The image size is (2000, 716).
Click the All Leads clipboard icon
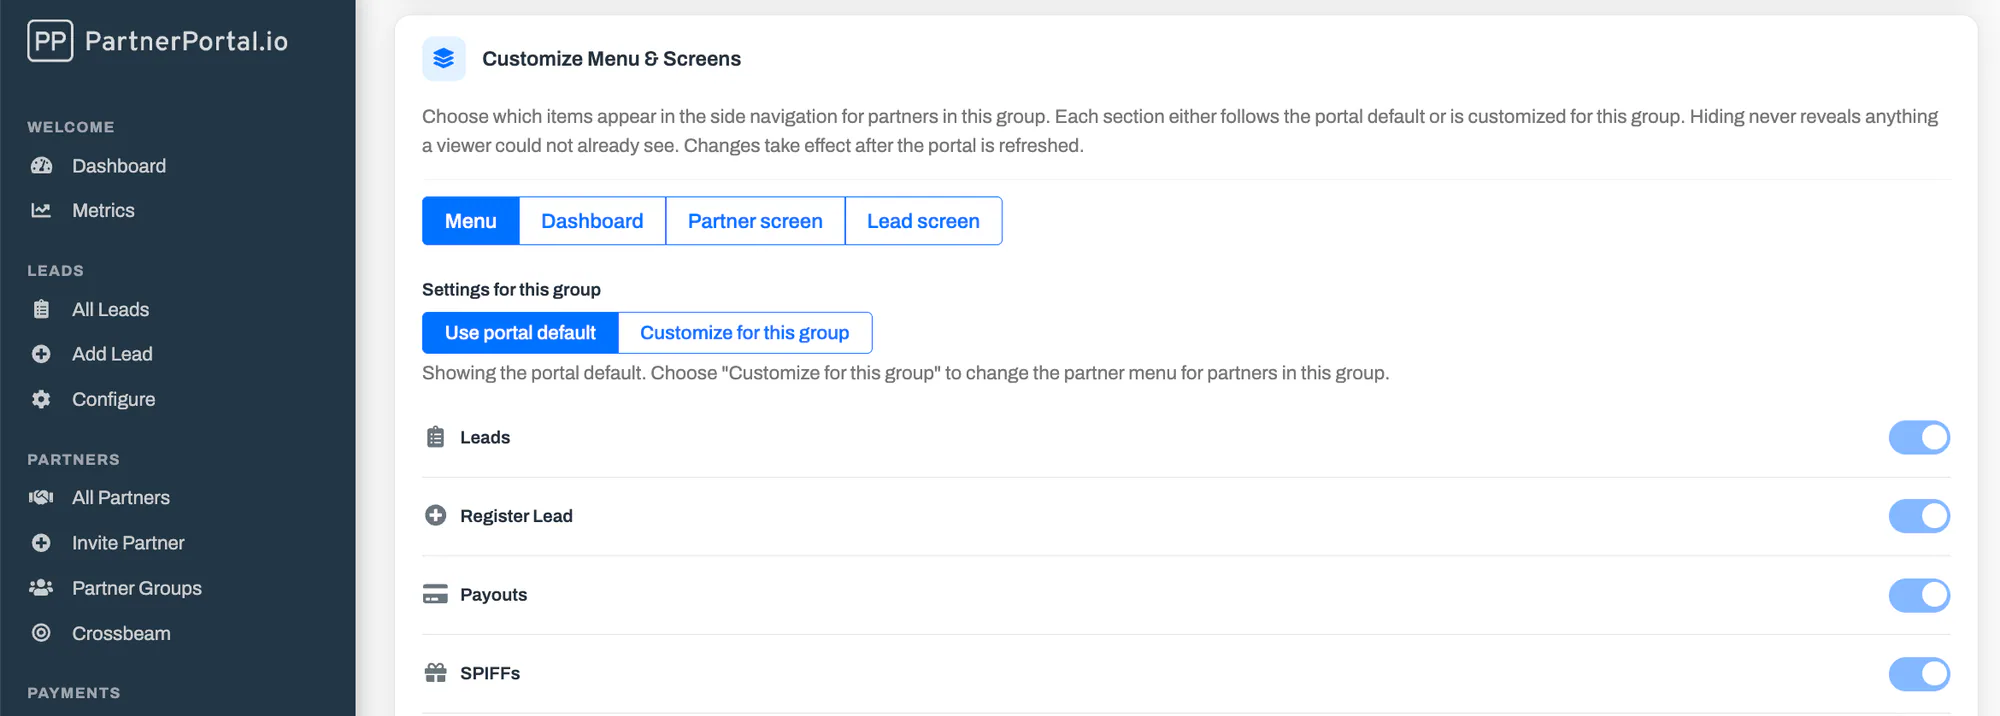(41, 310)
